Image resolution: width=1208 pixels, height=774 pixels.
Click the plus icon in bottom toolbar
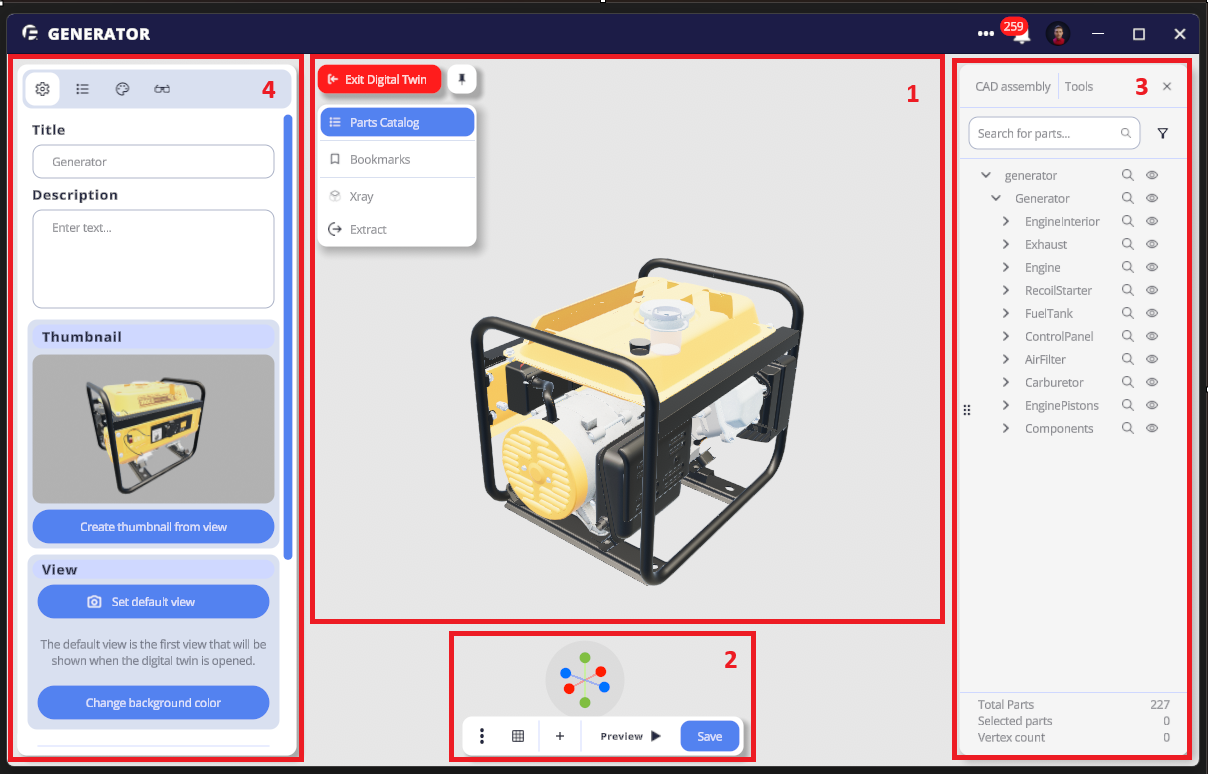click(x=560, y=736)
